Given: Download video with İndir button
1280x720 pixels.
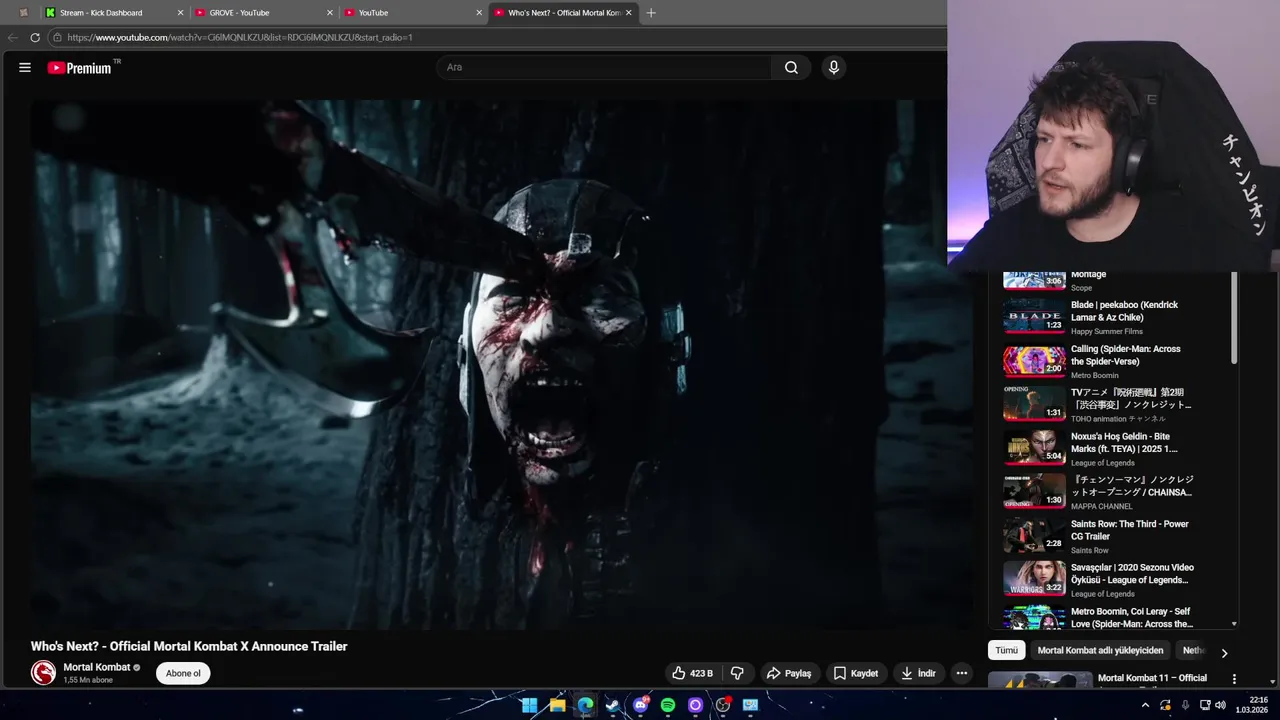Looking at the screenshot, I should (x=917, y=673).
